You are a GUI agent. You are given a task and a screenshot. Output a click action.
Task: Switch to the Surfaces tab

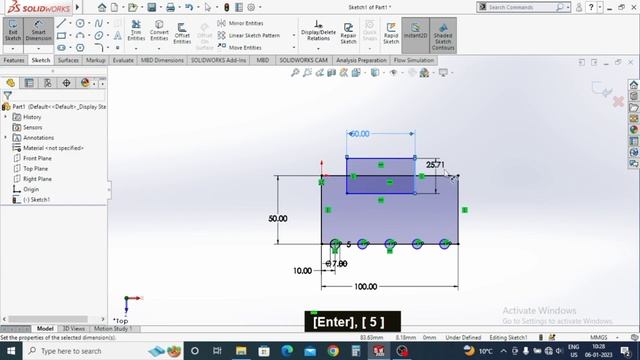click(x=68, y=60)
